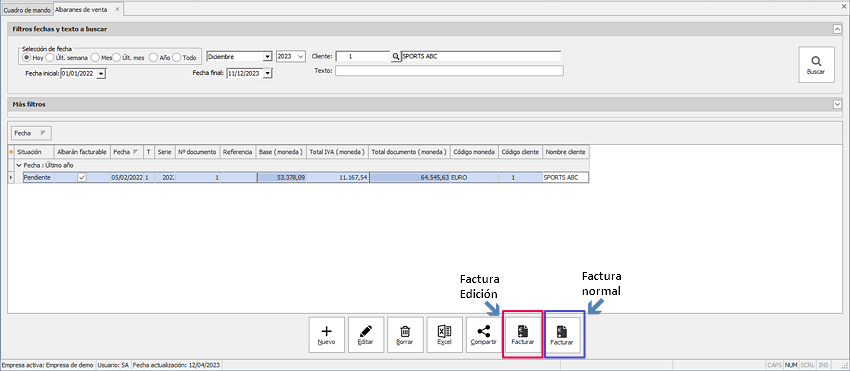Sort by the Serie column header
The image size is (850, 371).
(x=164, y=152)
